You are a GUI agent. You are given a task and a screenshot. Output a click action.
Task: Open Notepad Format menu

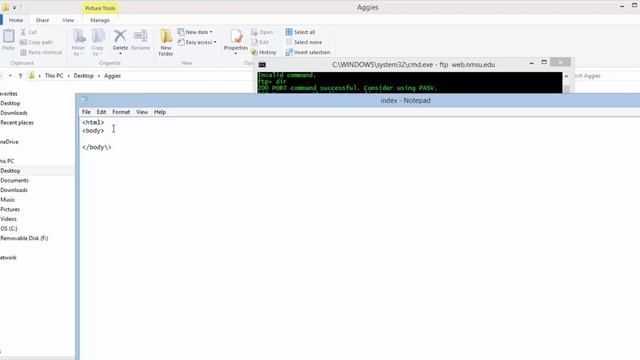click(x=121, y=112)
